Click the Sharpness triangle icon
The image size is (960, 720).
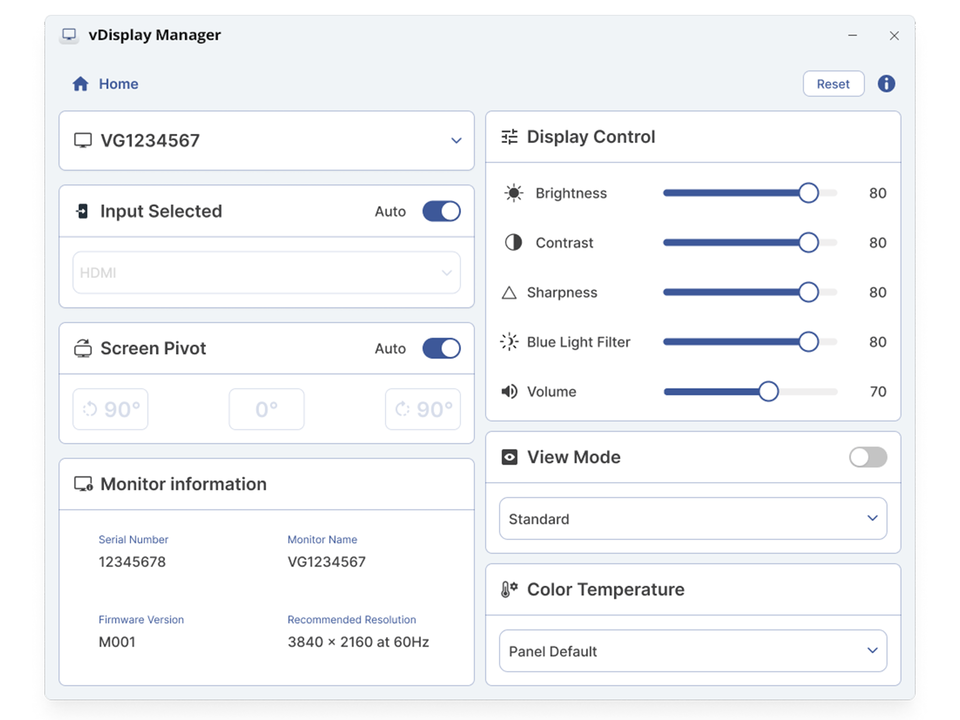tap(513, 292)
